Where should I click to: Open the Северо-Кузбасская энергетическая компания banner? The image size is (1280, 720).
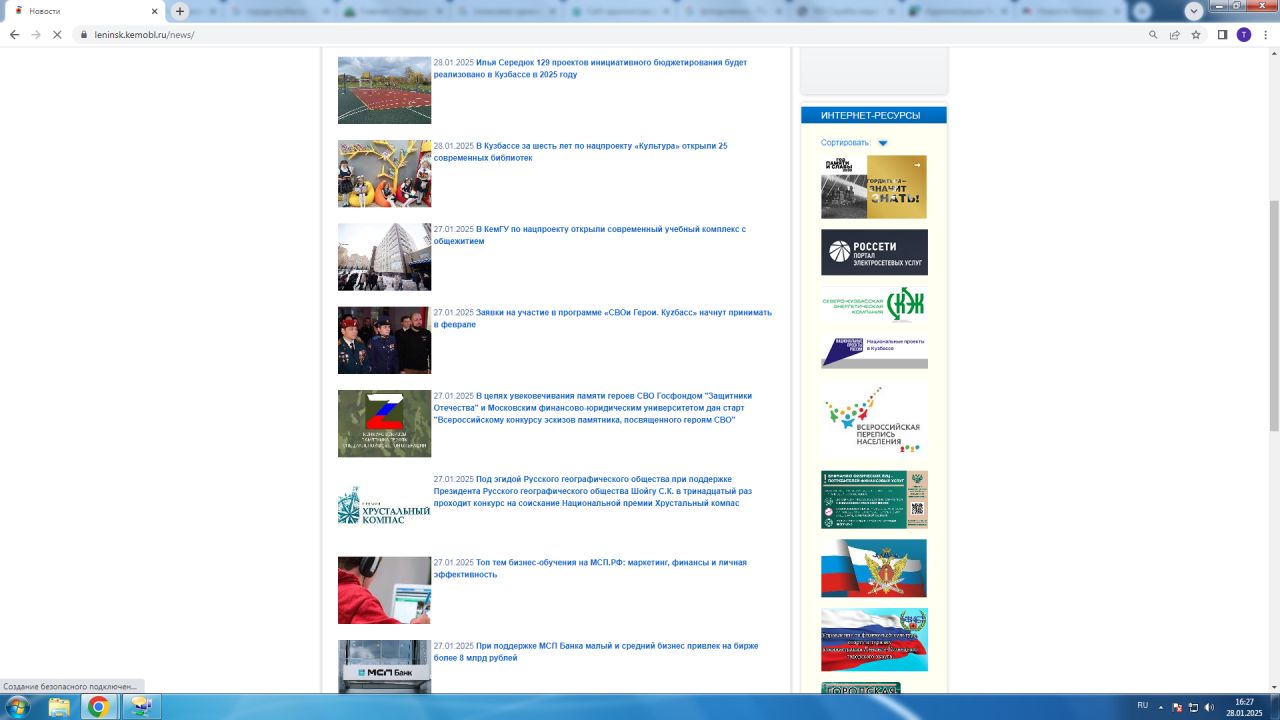tap(874, 304)
